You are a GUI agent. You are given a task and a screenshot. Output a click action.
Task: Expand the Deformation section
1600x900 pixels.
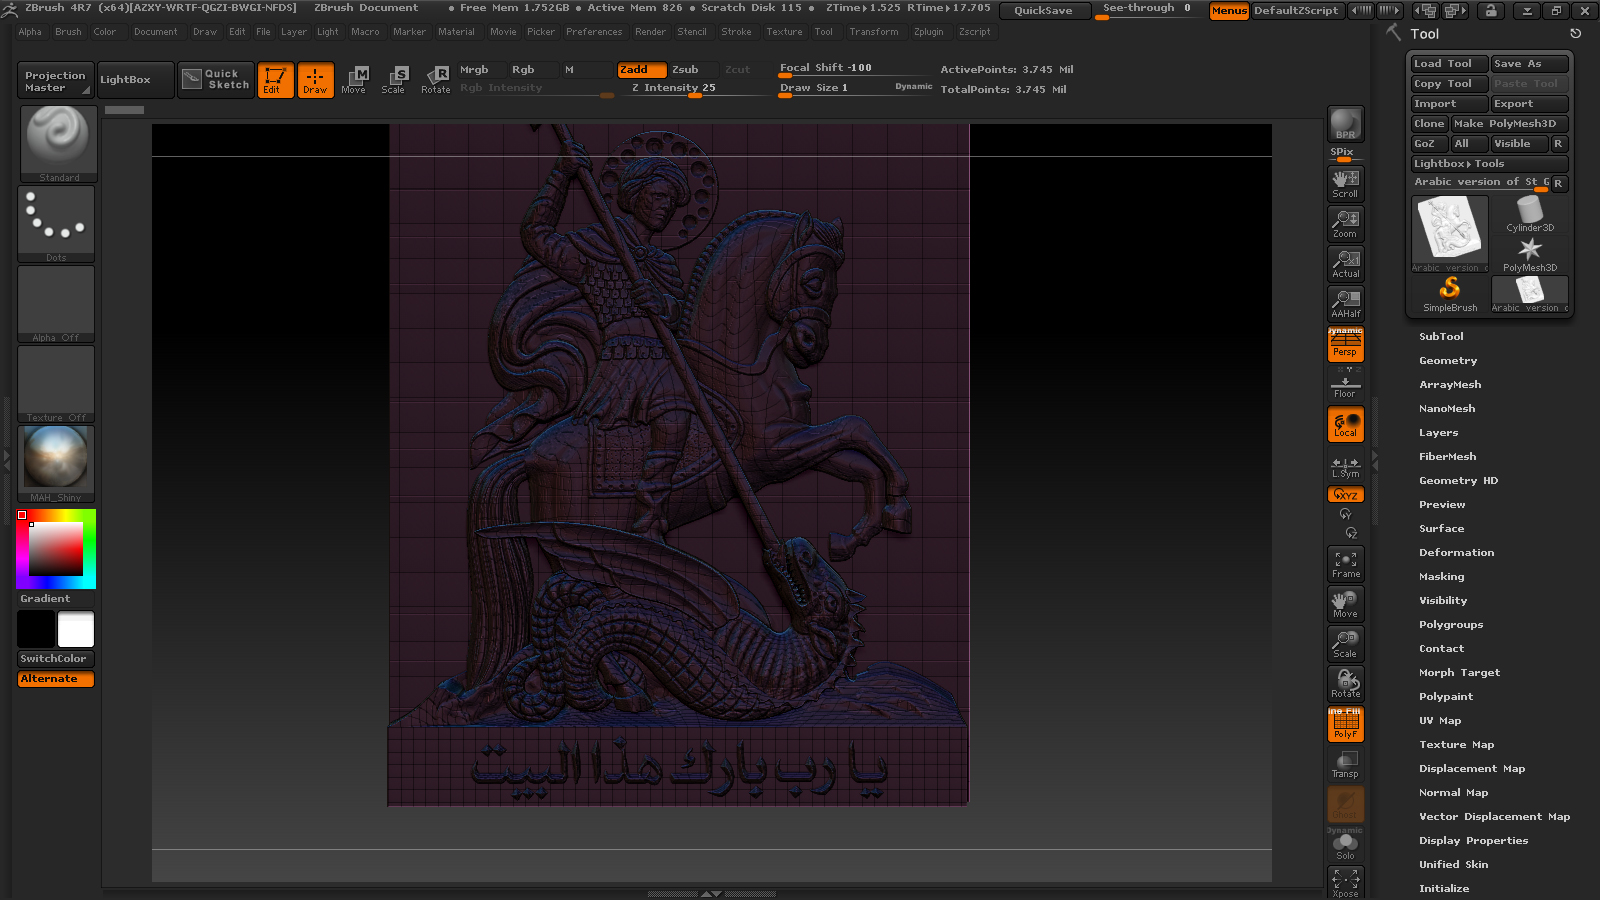(x=1456, y=553)
